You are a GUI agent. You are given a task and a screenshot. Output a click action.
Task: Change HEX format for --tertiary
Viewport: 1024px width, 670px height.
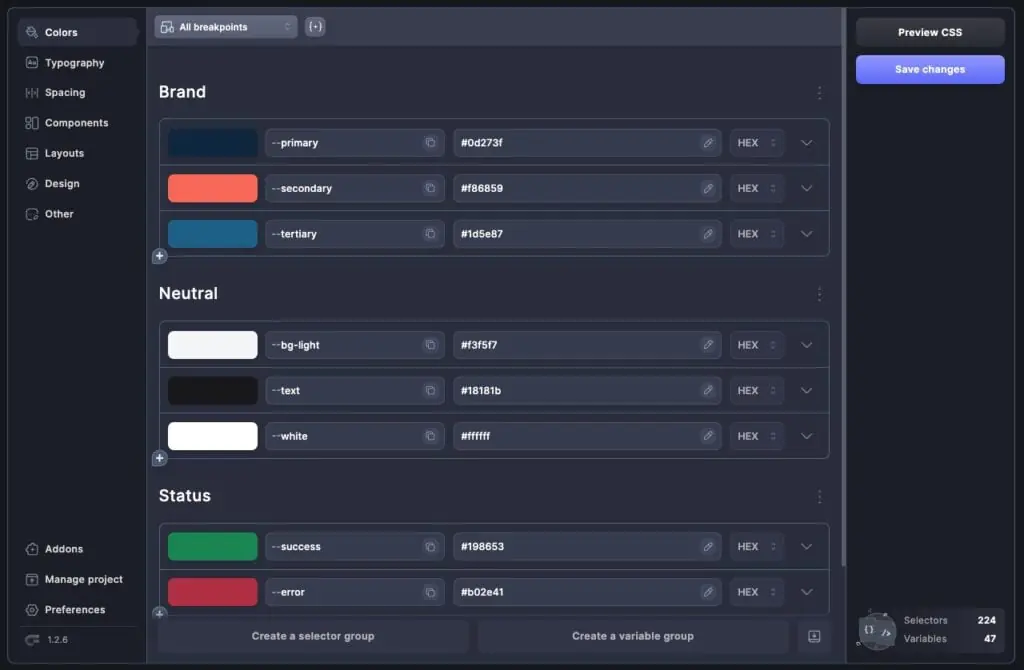tap(756, 234)
